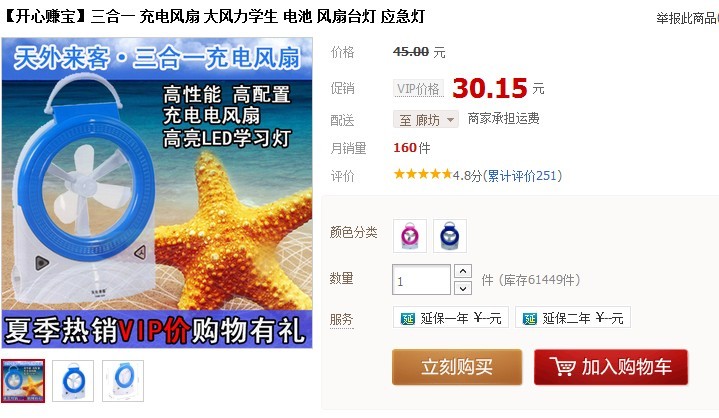Open the 至廊坊 delivery location dropdown
The width and height of the screenshot is (719, 418).
pos(426,120)
